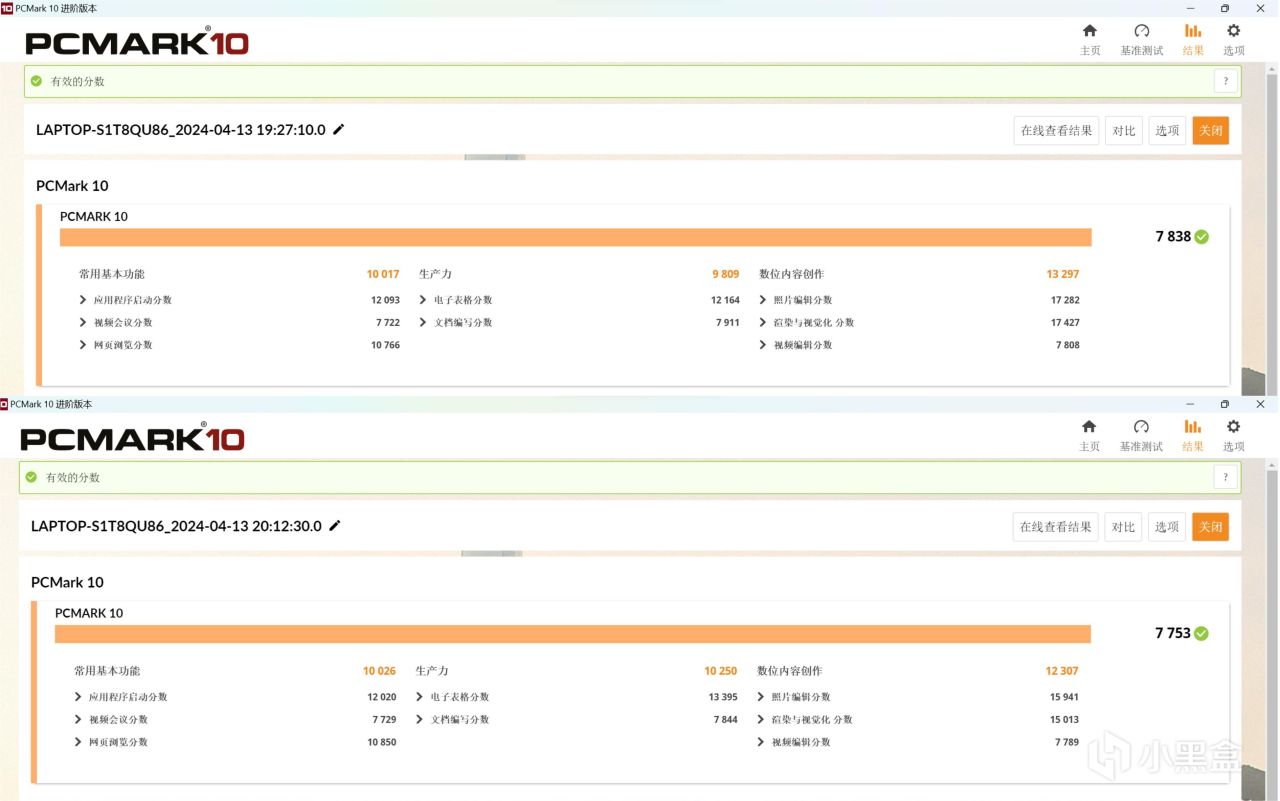Click 对比 button for the 19:27:10.0 result
The height and width of the screenshot is (801, 1280).
click(x=1124, y=130)
